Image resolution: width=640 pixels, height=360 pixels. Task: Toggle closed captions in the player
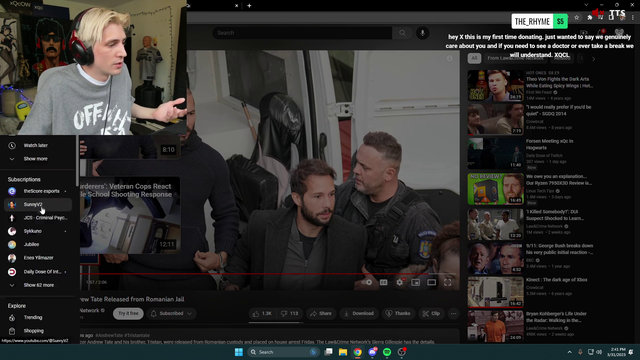[x=384, y=282]
